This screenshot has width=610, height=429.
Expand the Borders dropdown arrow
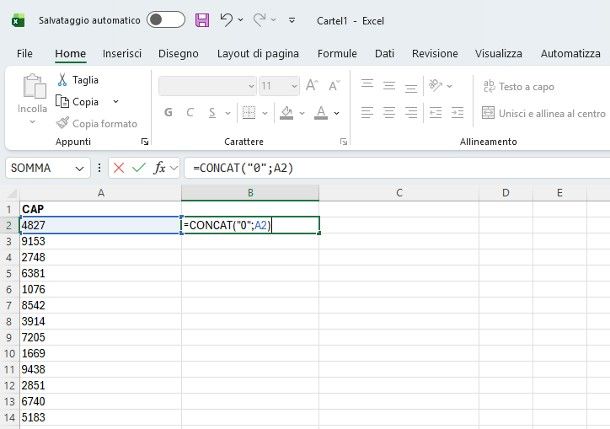[x=265, y=113]
